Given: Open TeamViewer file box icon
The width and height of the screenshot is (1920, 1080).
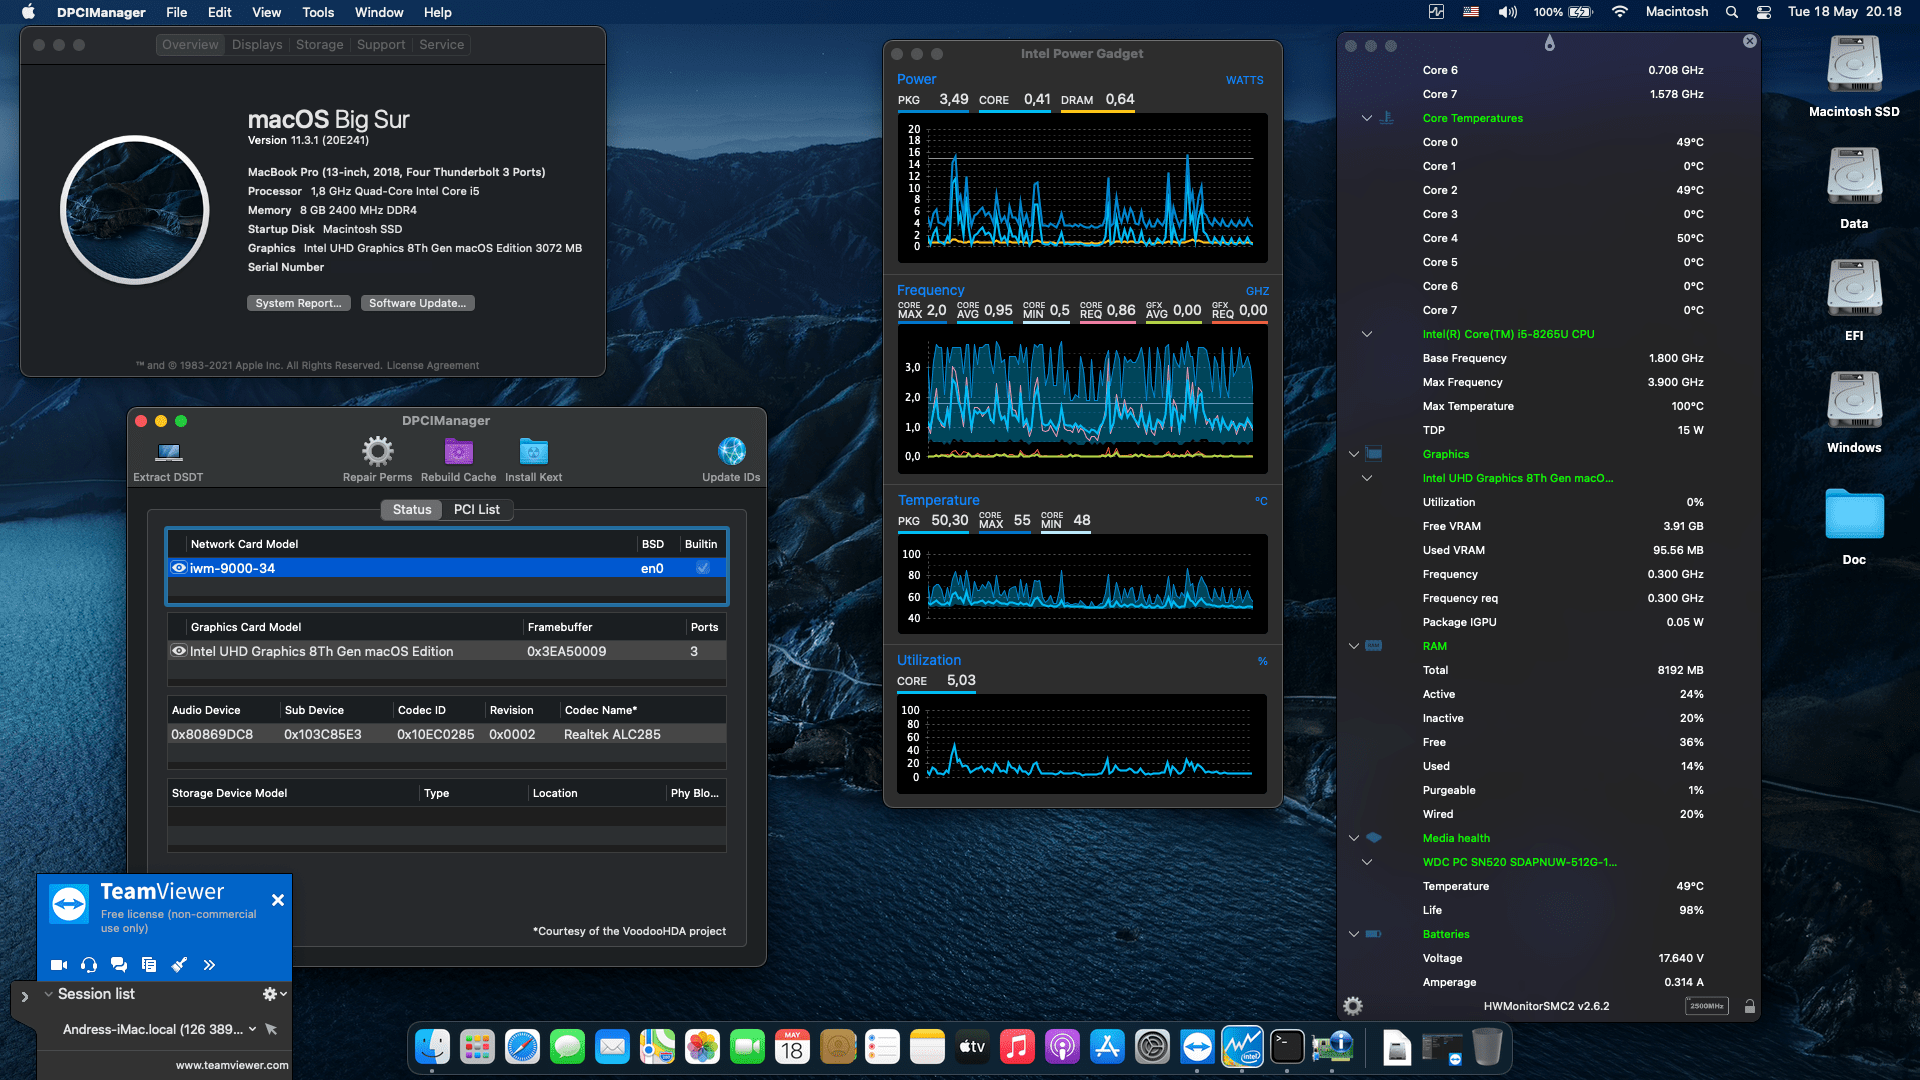Looking at the screenshot, I should click(x=149, y=965).
